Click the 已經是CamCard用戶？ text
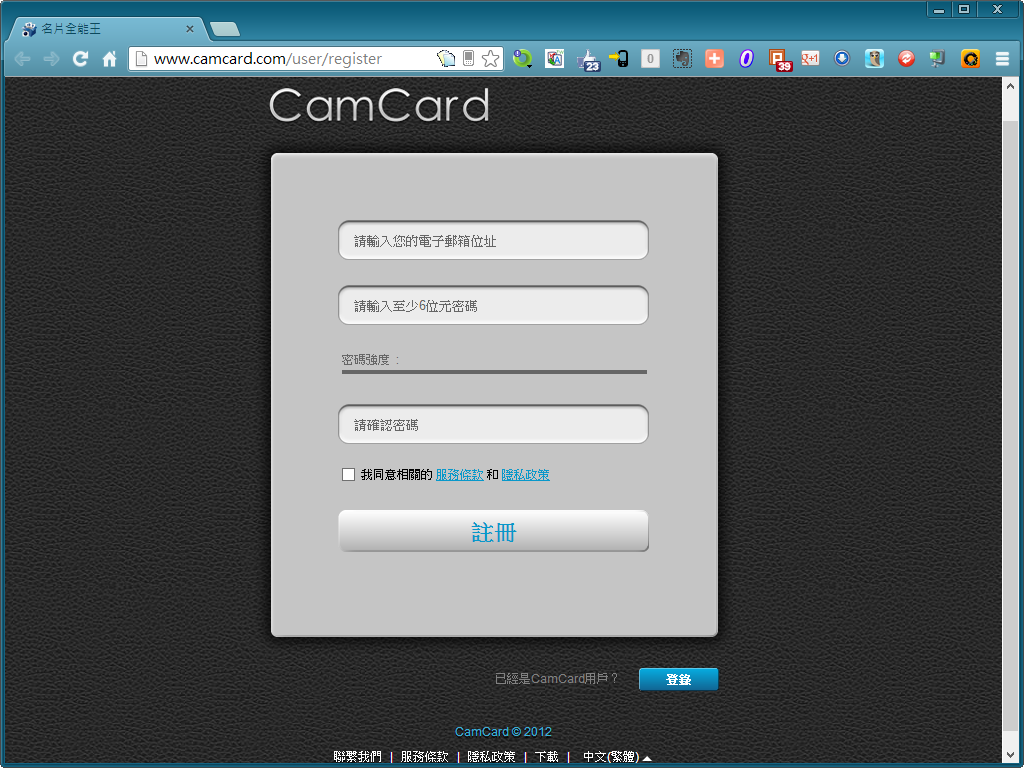 point(556,679)
